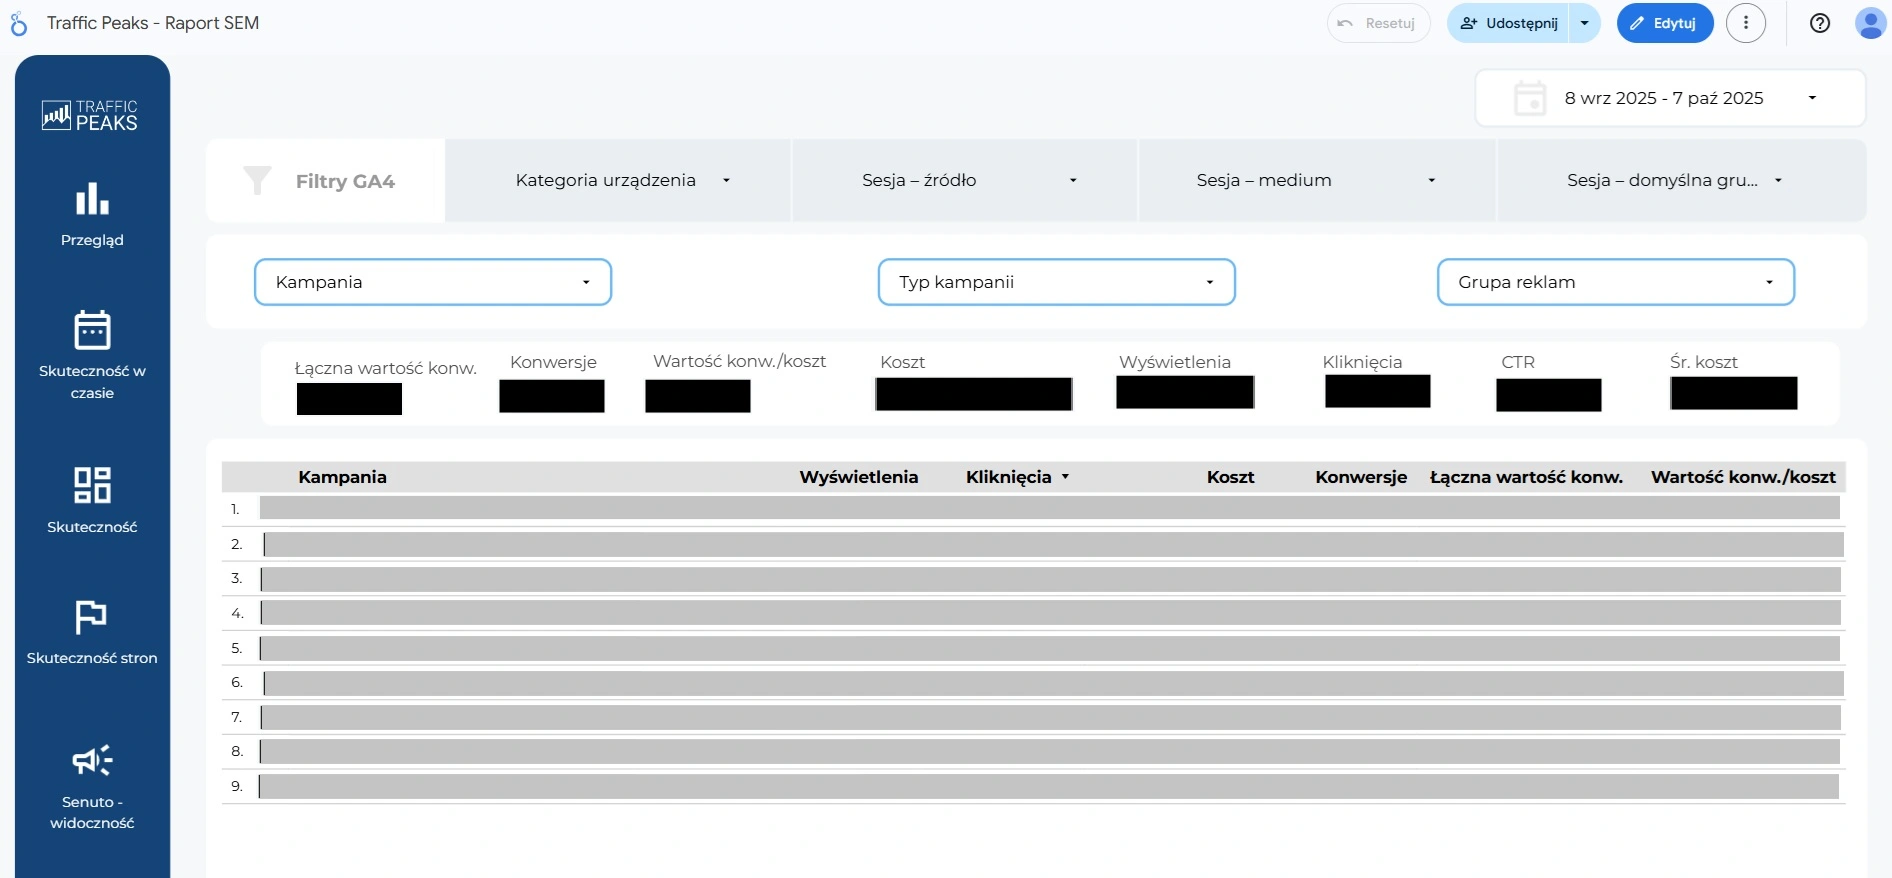Expand the Sesja – źródło filter

click(x=965, y=180)
